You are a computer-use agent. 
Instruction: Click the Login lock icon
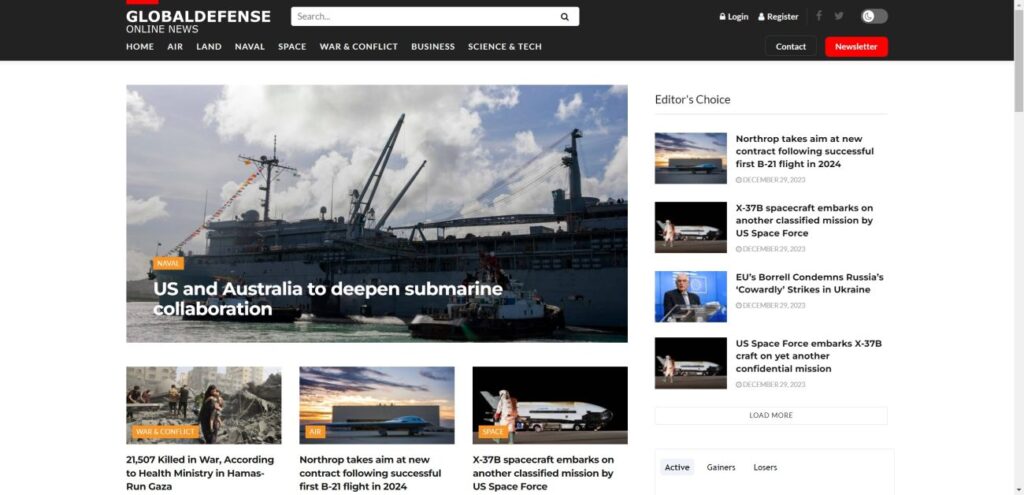point(723,17)
